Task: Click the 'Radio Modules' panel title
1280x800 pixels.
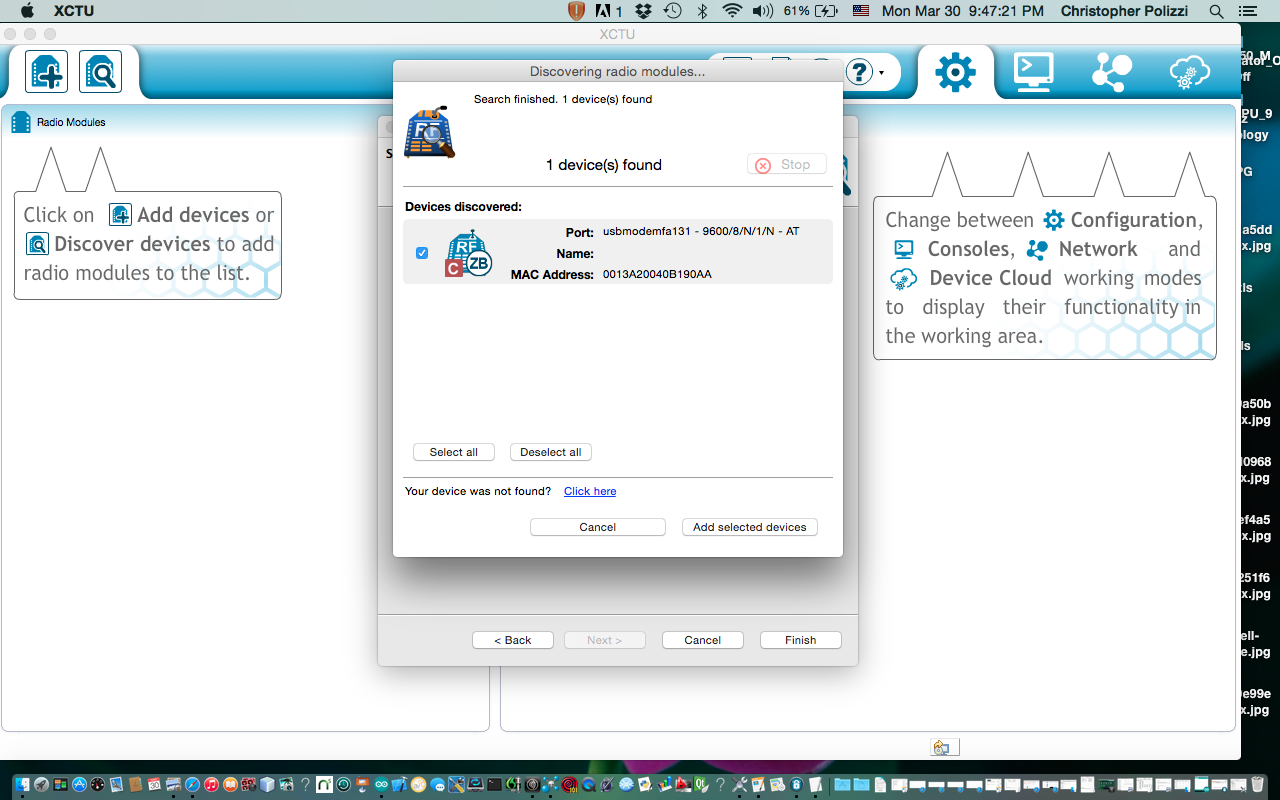Action: 71,122
